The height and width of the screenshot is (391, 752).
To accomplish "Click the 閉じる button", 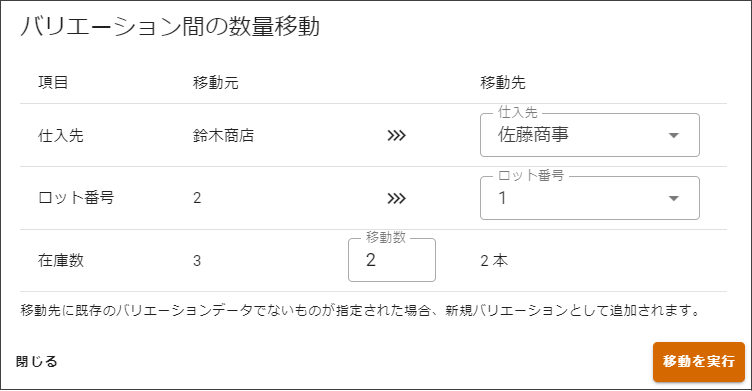I will click(x=36, y=361).
